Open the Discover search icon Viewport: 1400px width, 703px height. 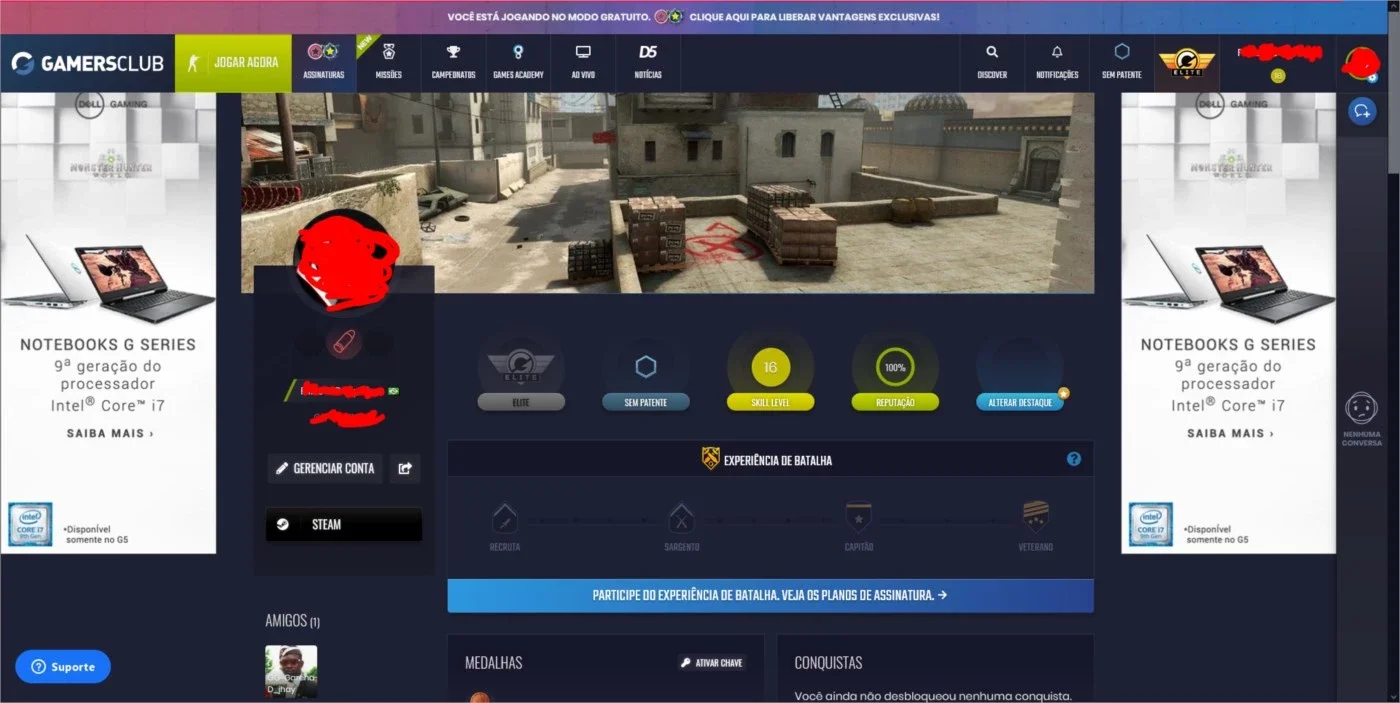tap(992, 51)
